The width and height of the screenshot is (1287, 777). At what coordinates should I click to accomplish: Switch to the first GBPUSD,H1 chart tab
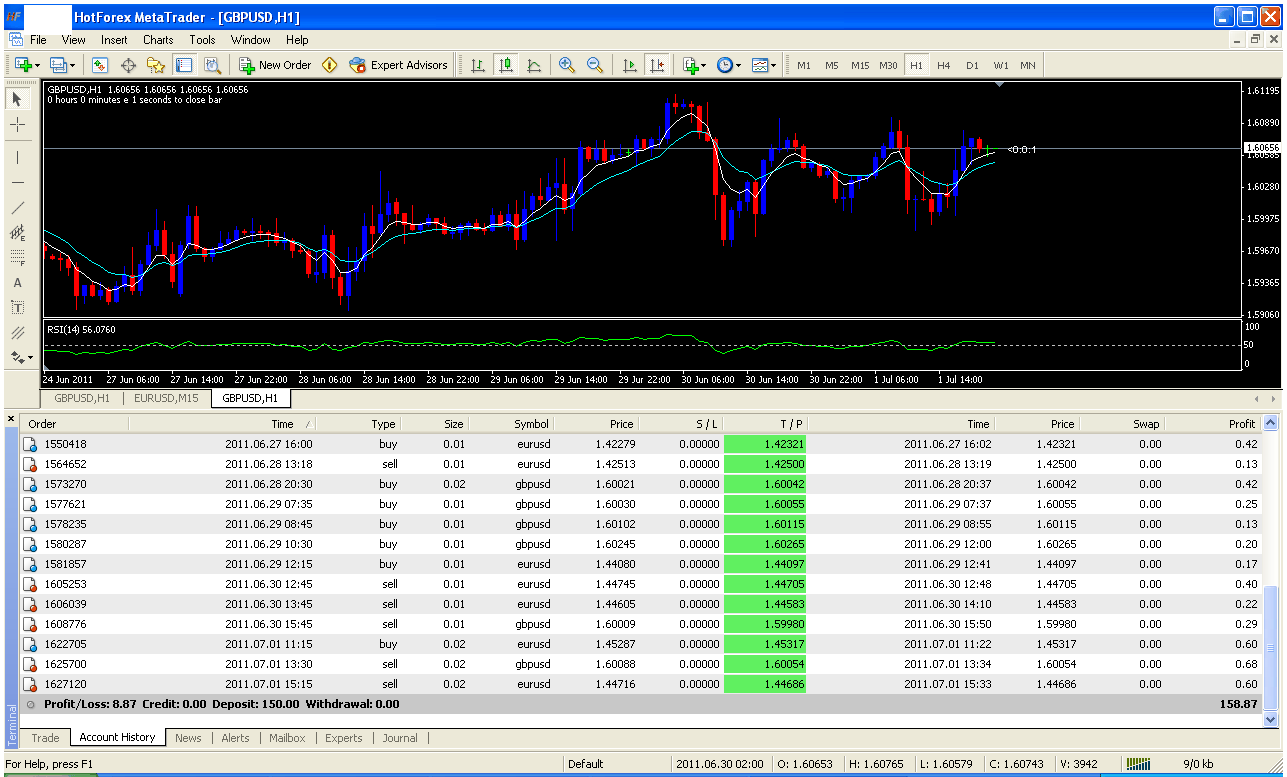(x=82, y=398)
